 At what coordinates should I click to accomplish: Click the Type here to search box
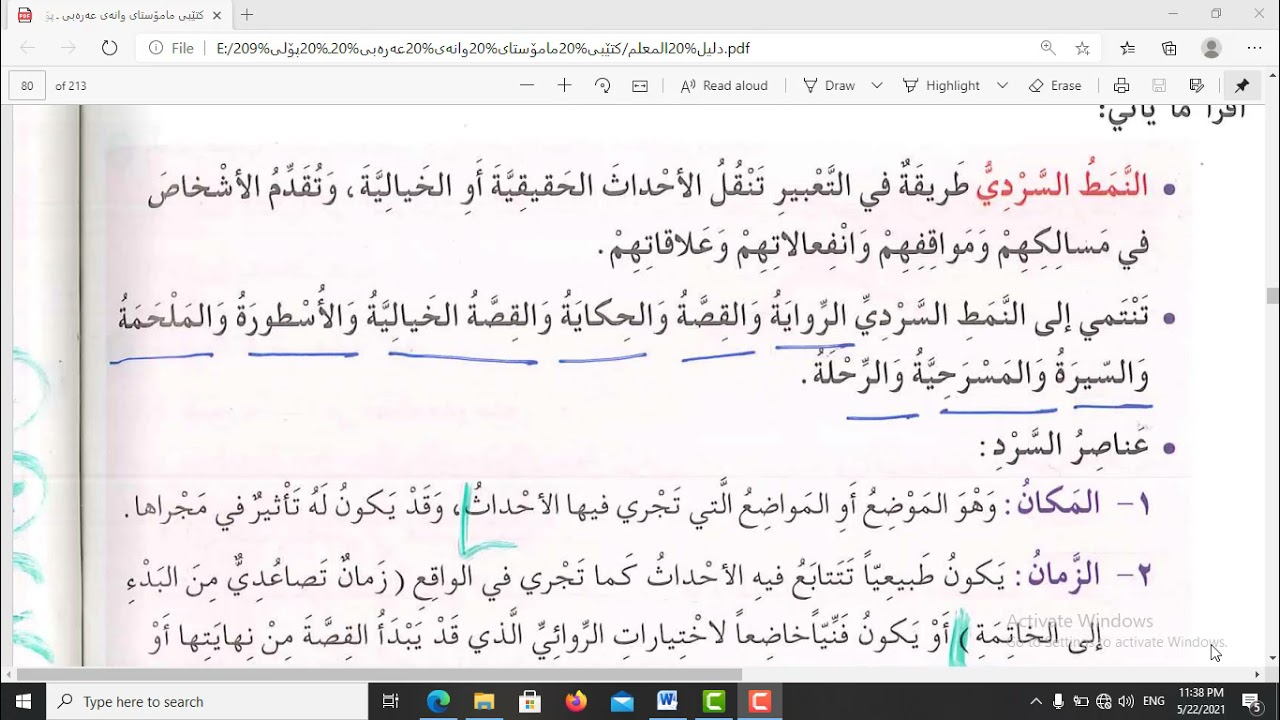pos(207,701)
